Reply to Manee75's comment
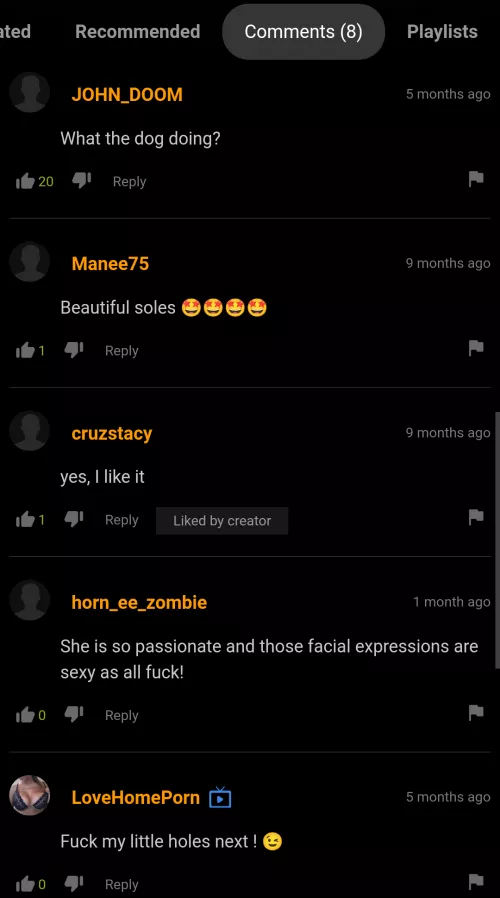This screenshot has height=898, width=500. point(121,350)
